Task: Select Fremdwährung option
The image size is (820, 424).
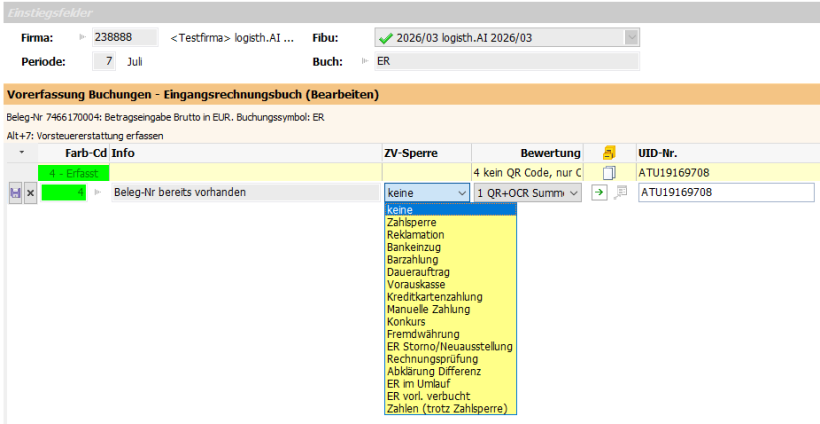Action: pyautogui.click(x=451, y=334)
